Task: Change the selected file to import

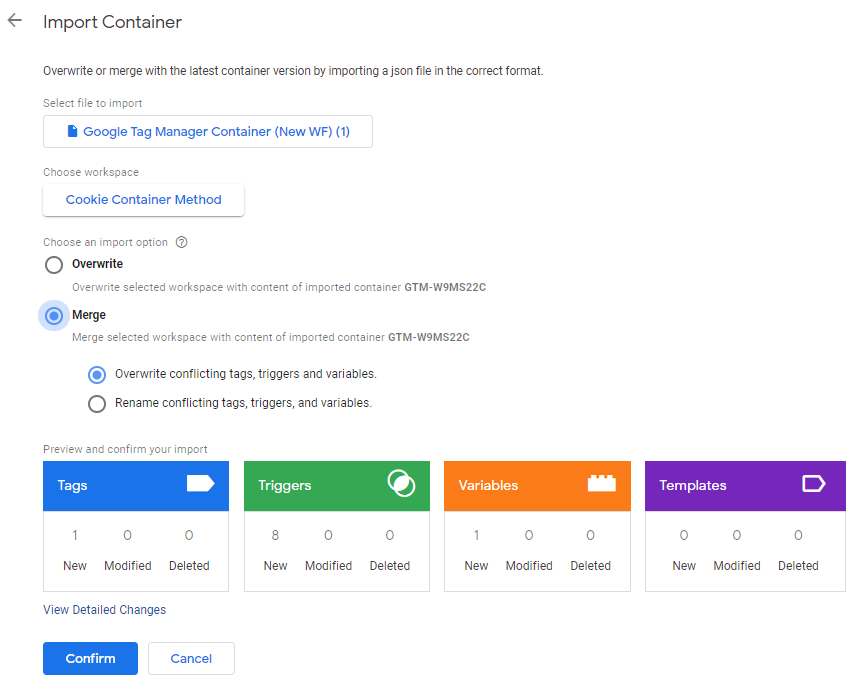Action: click(207, 131)
